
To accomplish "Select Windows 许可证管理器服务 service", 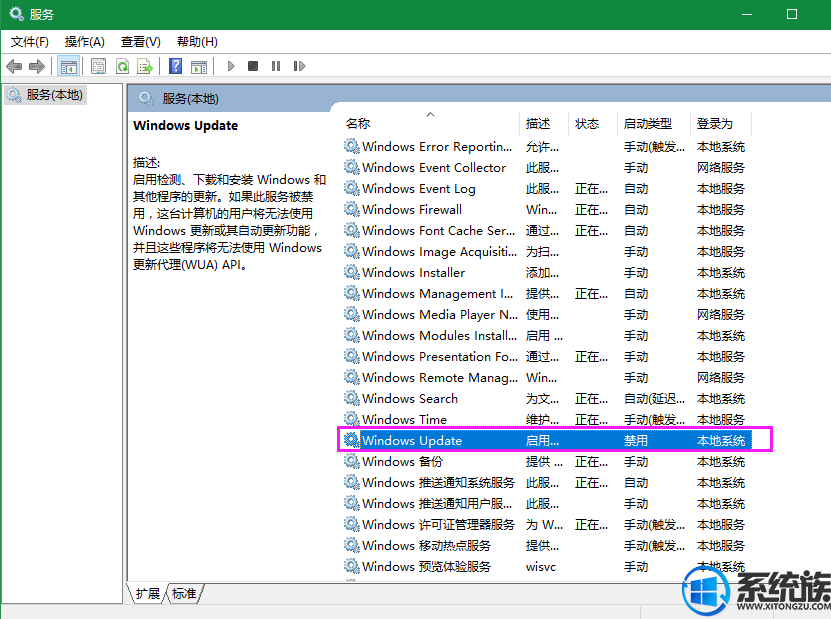I will point(438,524).
